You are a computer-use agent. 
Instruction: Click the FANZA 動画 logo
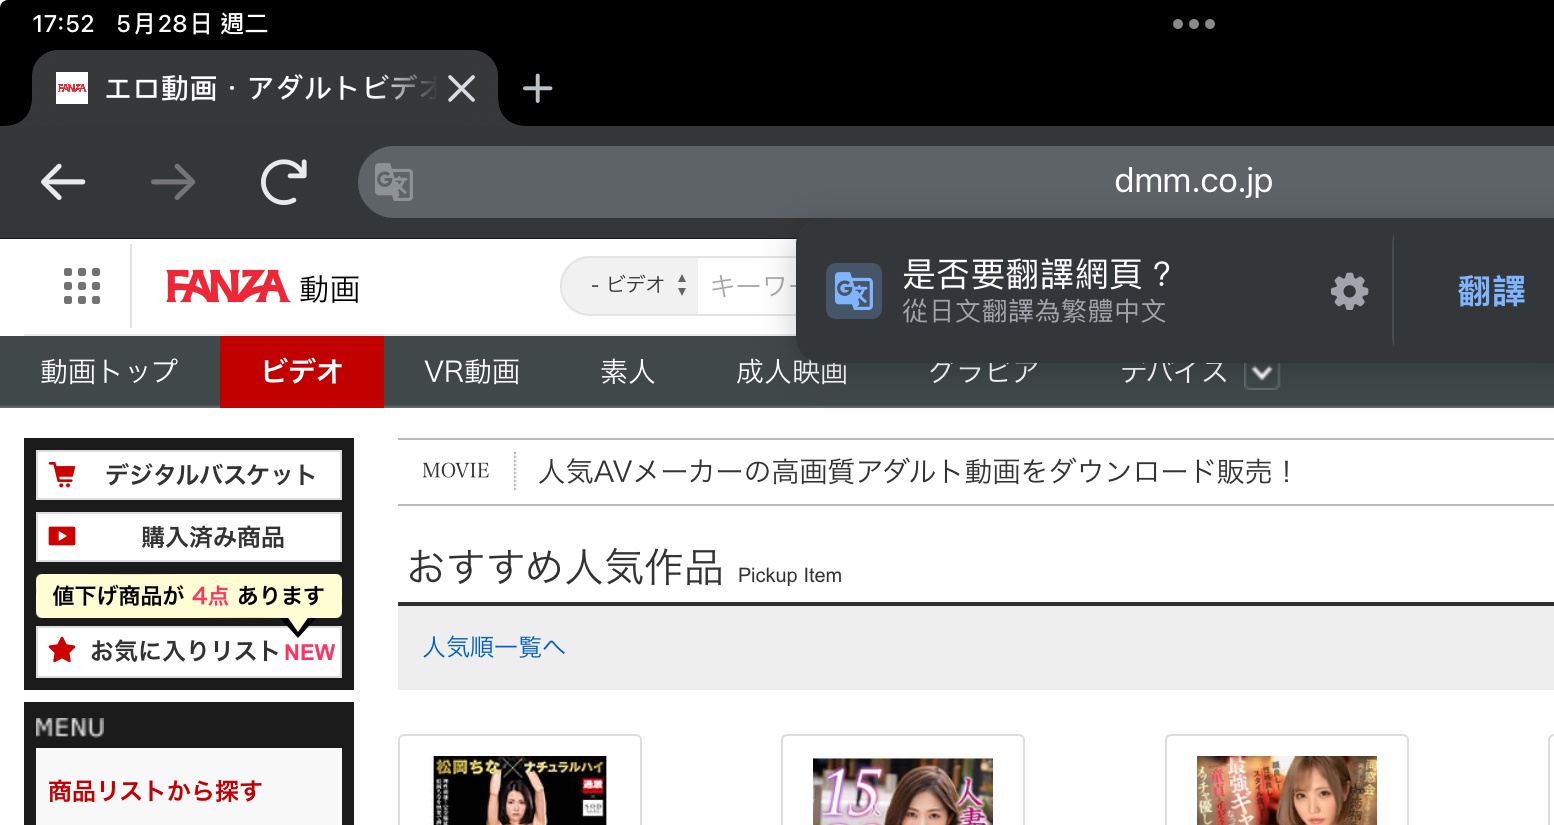pos(263,287)
